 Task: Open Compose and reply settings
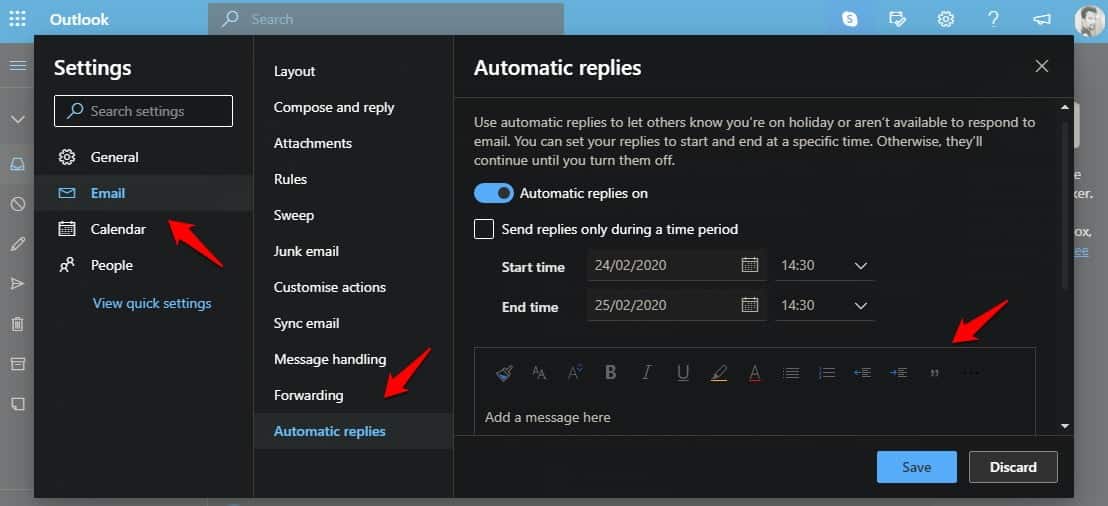tap(353, 107)
